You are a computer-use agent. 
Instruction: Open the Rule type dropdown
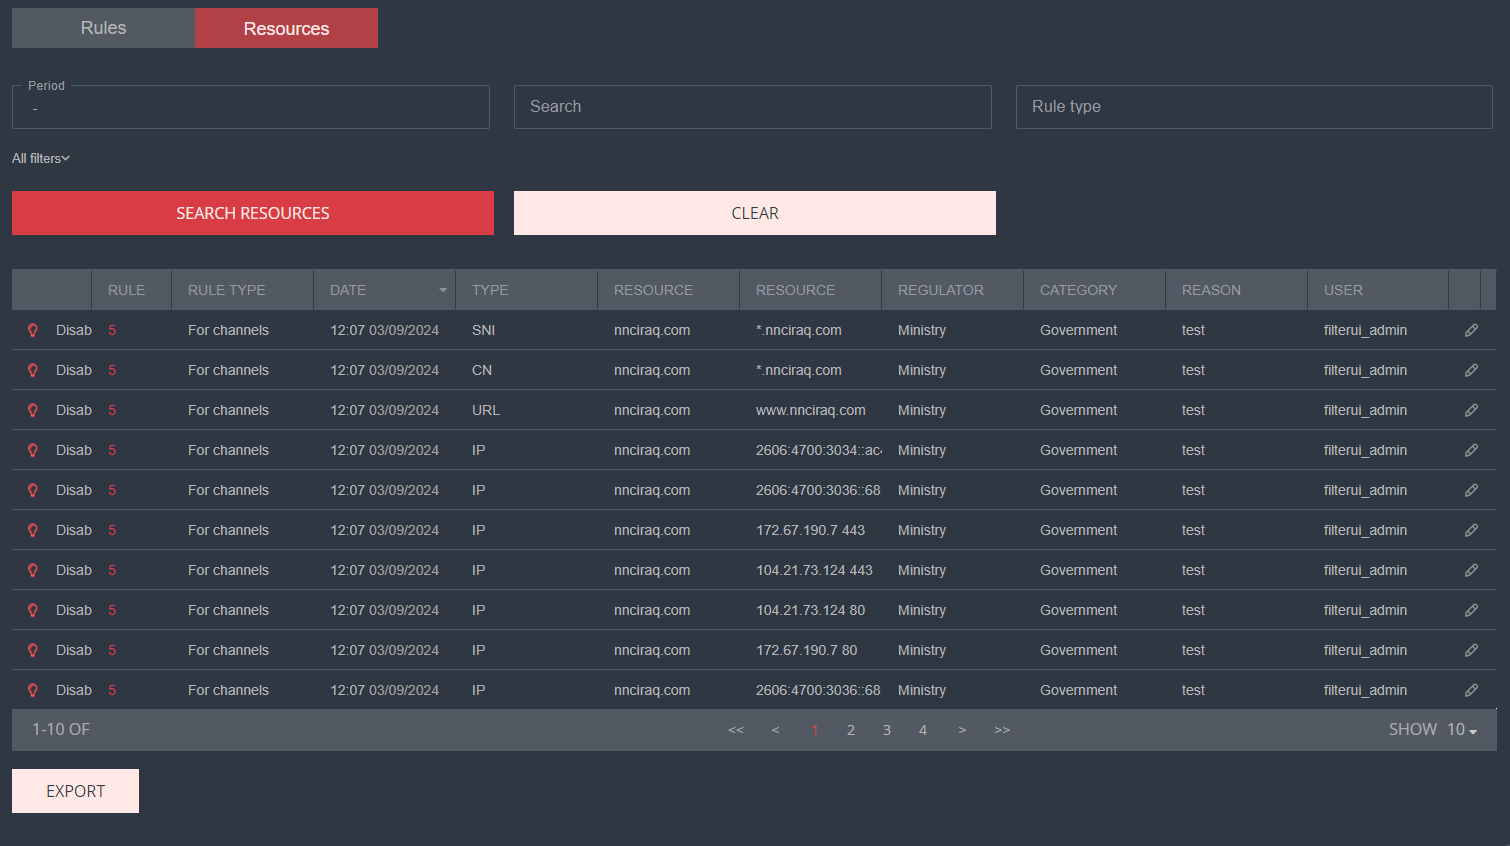click(1253, 107)
